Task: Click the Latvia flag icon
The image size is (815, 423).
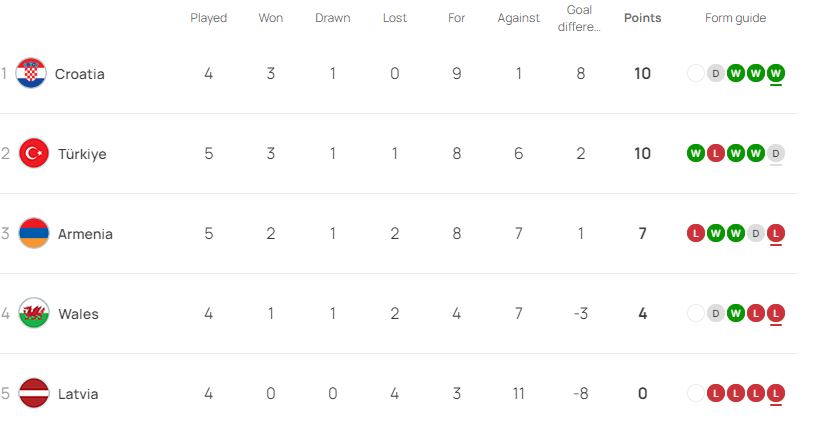Action: point(34,393)
